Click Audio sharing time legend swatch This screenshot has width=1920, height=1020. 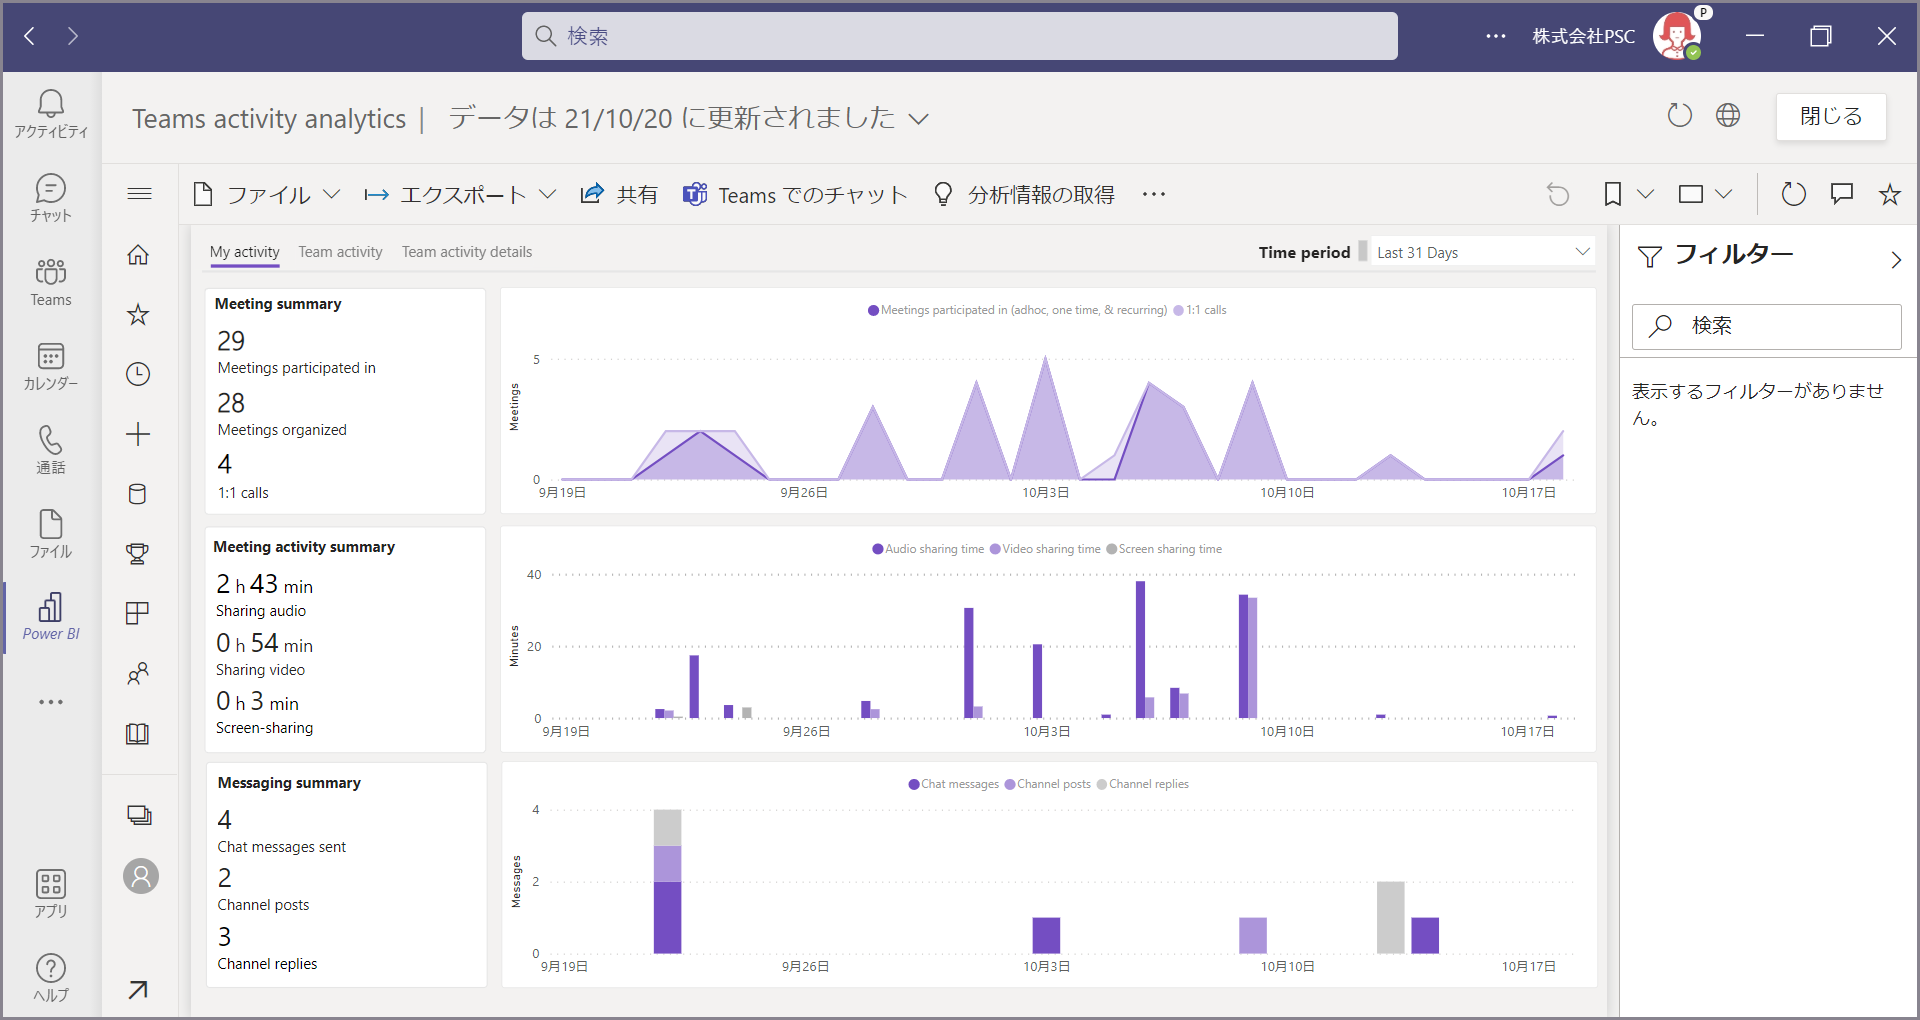[x=878, y=549]
